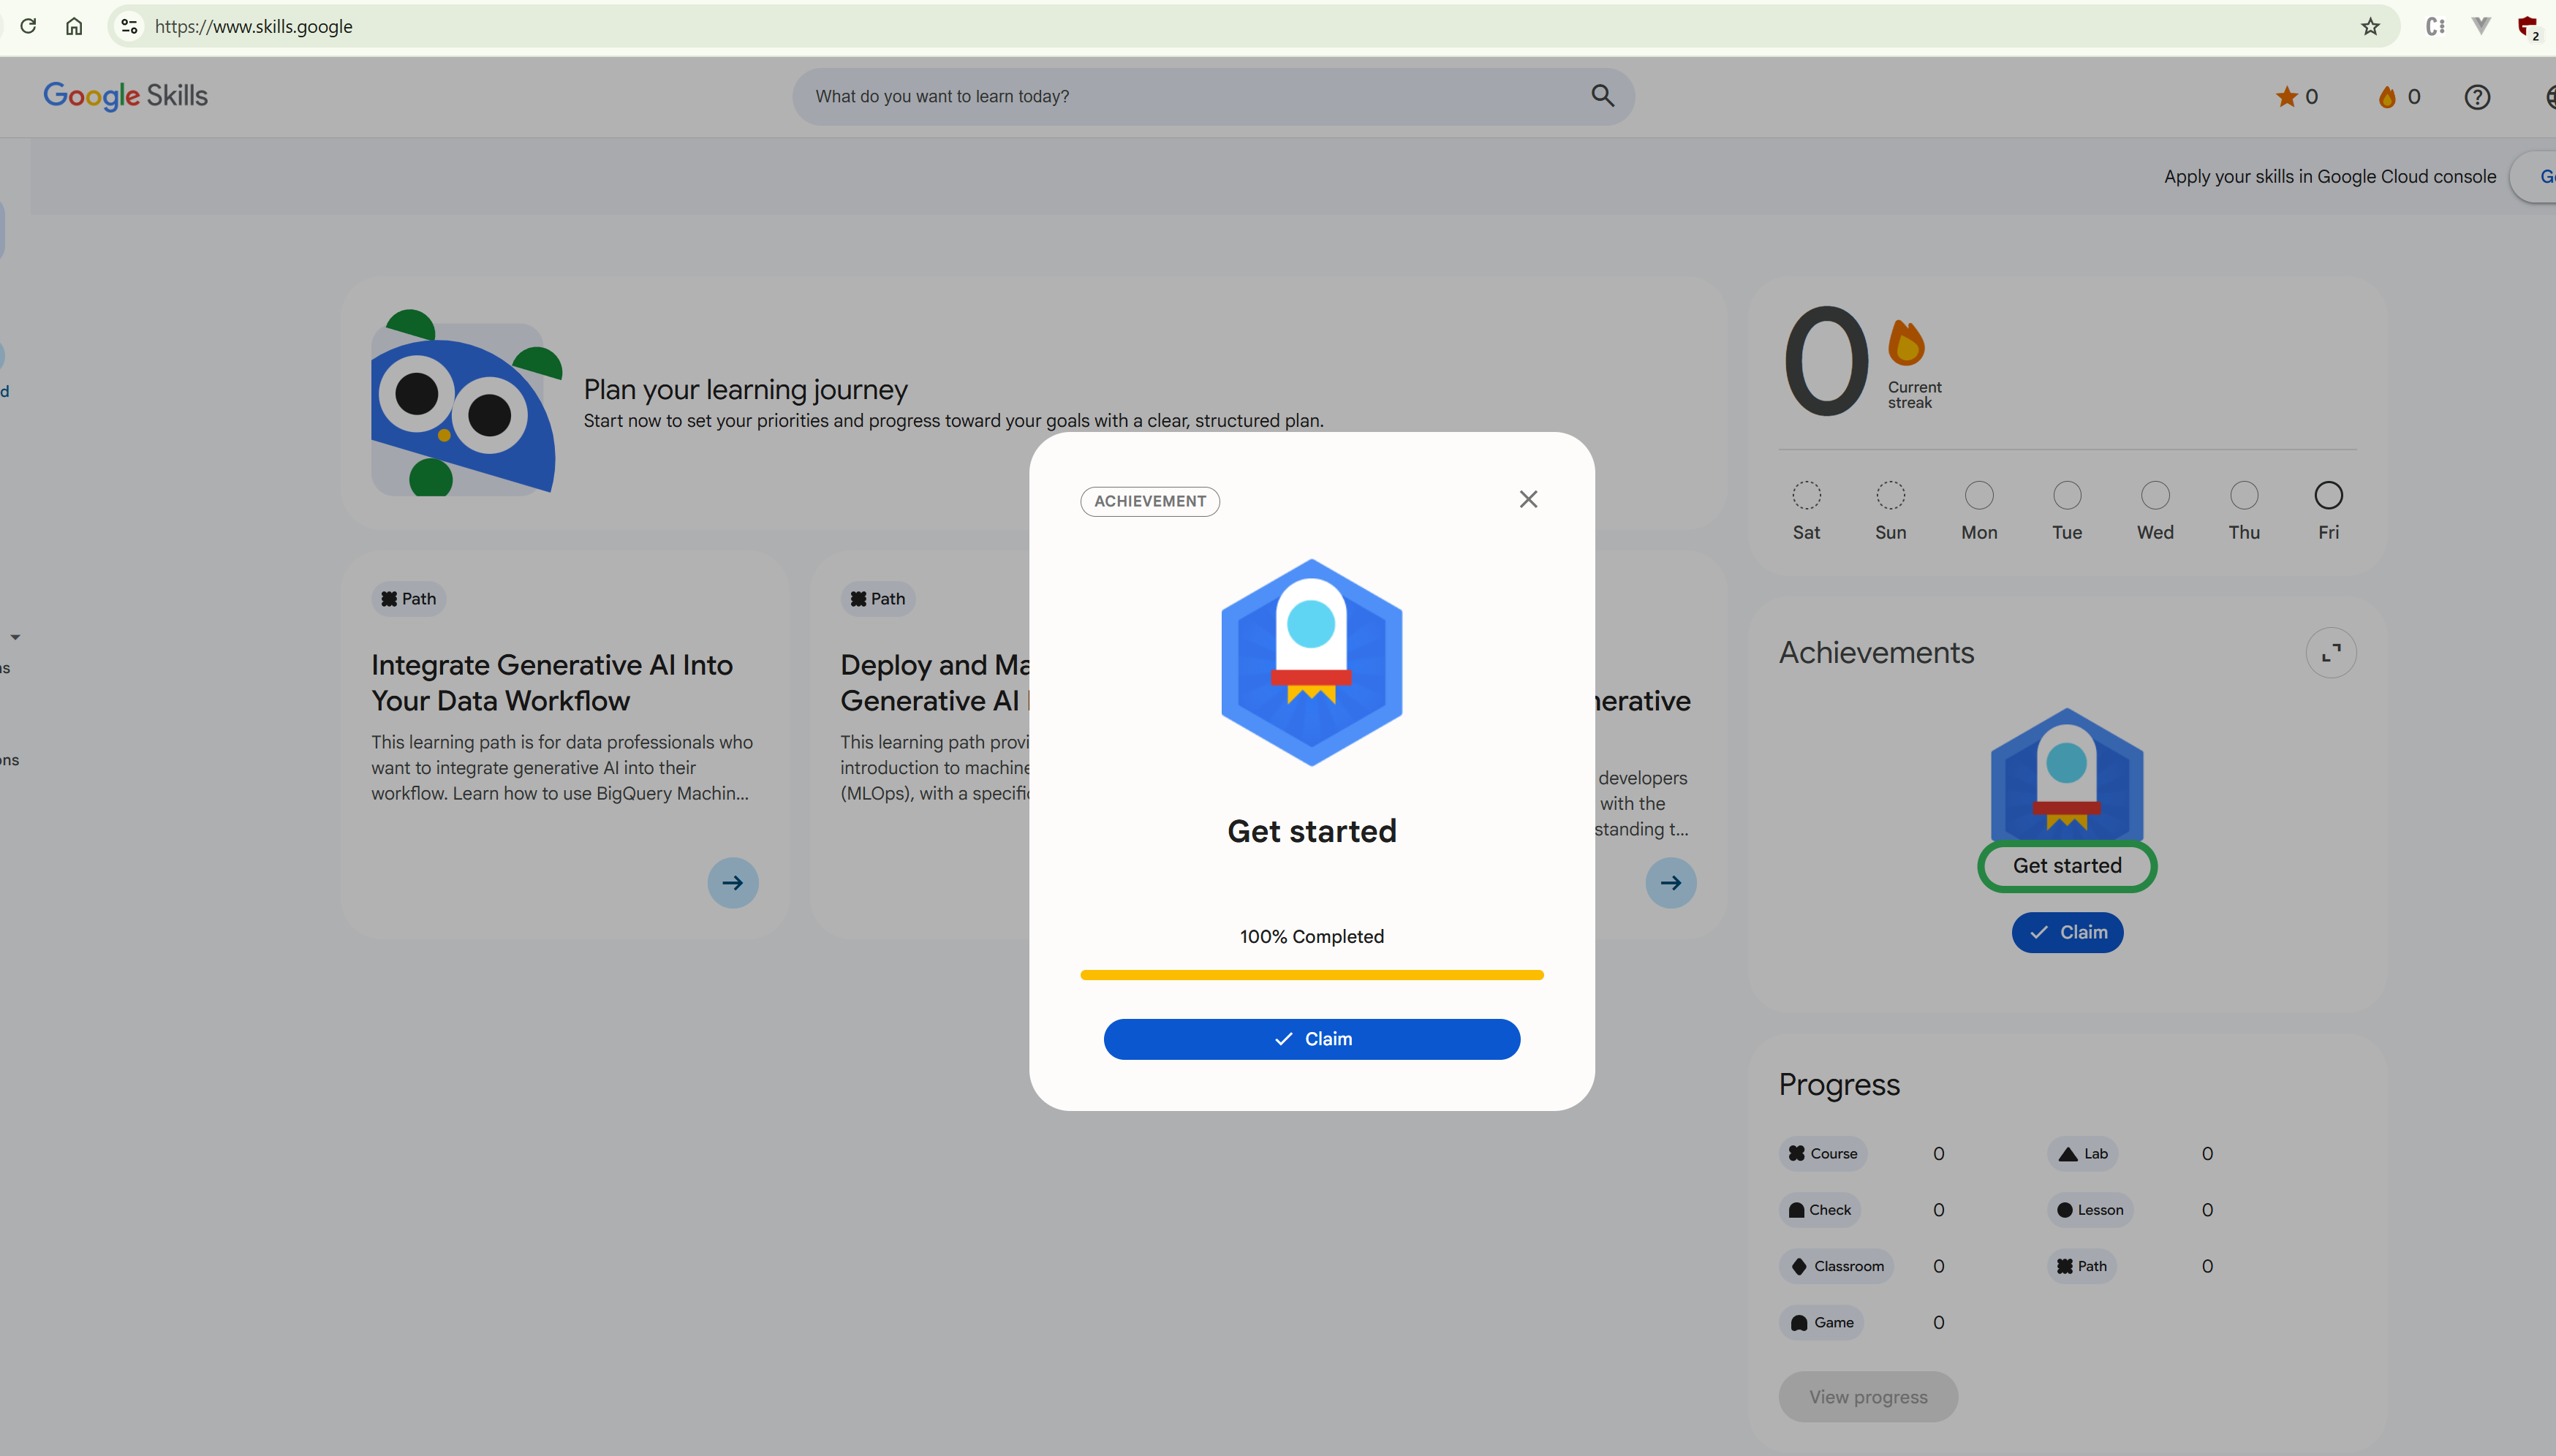The width and height of the screenshot is (2556, 1456).
Task: Select the Sat streak circle
Action: click(x=1806, y=495)
